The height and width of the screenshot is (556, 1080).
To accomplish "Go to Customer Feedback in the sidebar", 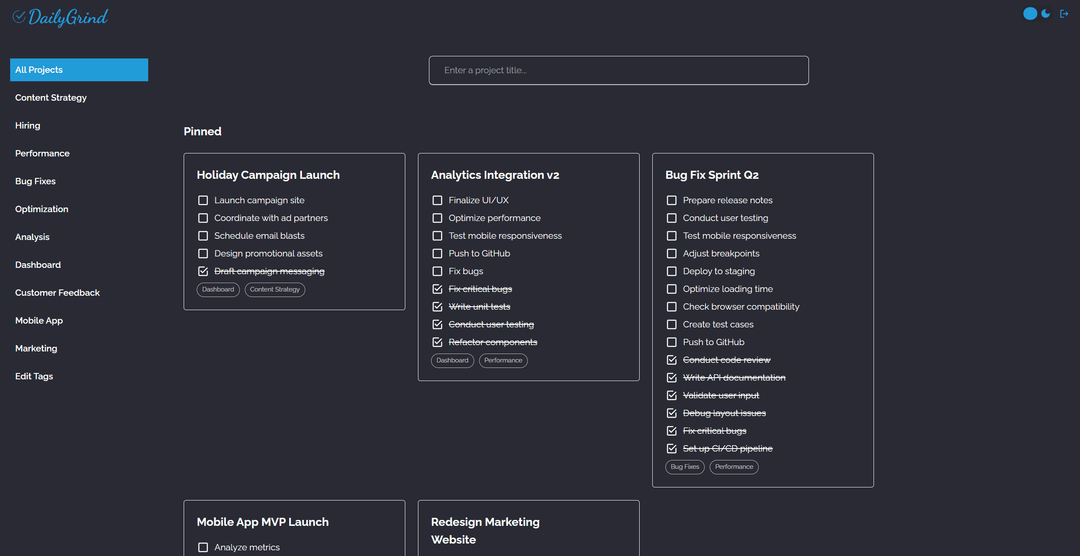I will pos(57,293).
